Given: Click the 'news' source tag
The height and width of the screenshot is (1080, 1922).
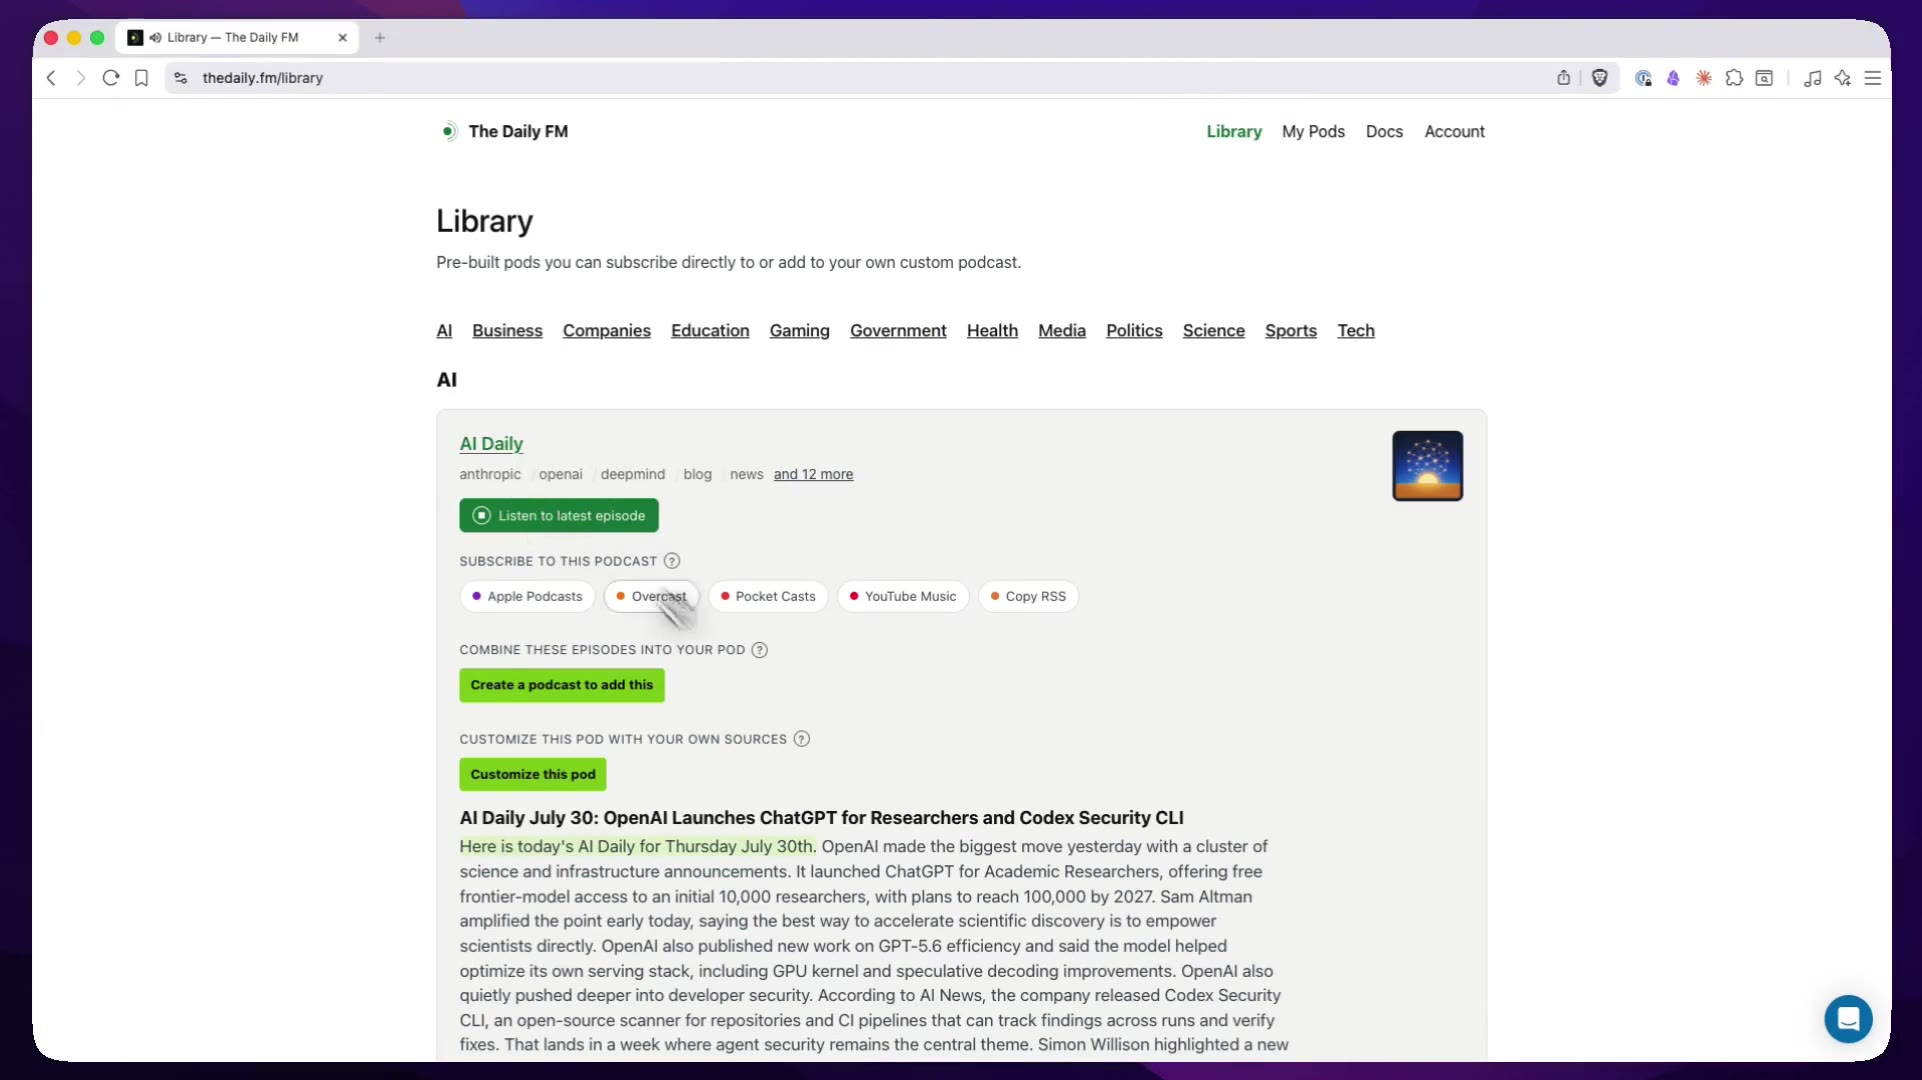Looking at the screenshot, I should tap(747, 475).
